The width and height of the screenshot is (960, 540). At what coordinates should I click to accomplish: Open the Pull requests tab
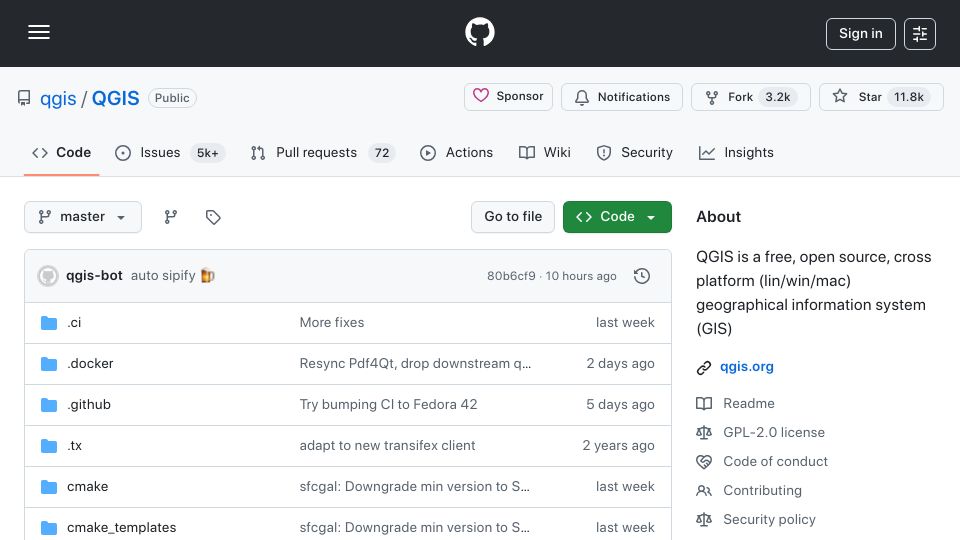coord(323,152)
